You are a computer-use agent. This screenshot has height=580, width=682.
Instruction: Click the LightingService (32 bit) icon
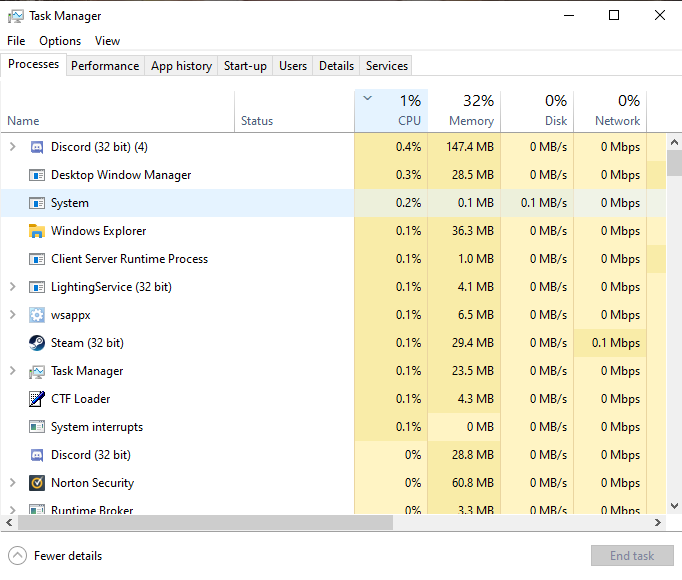pos(37,287)
